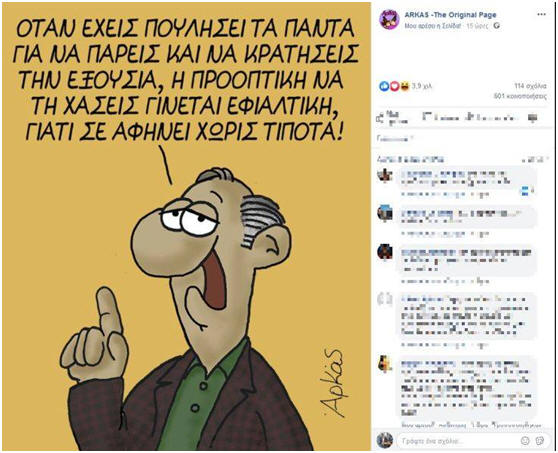558x453 pixels.
Task: Open the ARKAS -The Original Page link
Action: (450, 15)
